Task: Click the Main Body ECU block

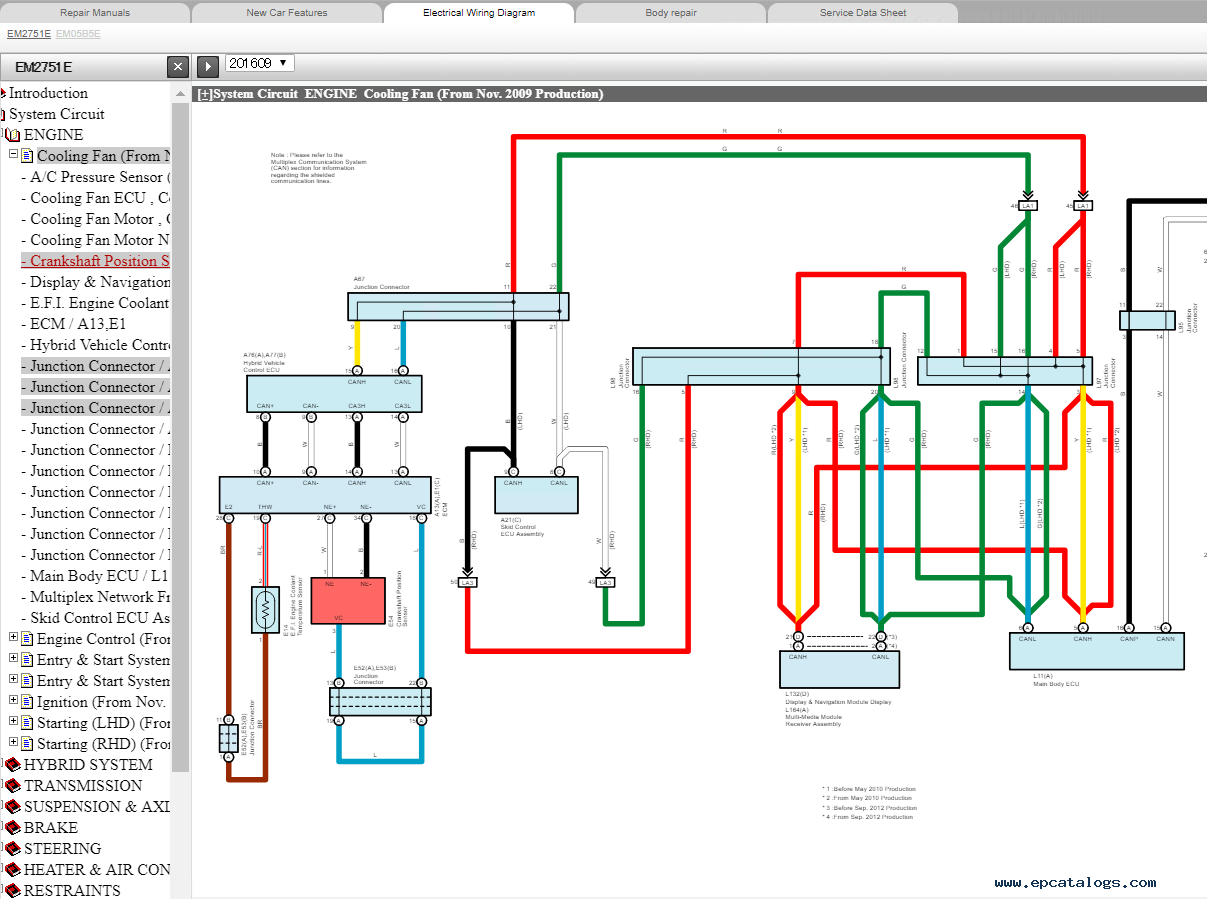Action: (x=1097, y=651)
